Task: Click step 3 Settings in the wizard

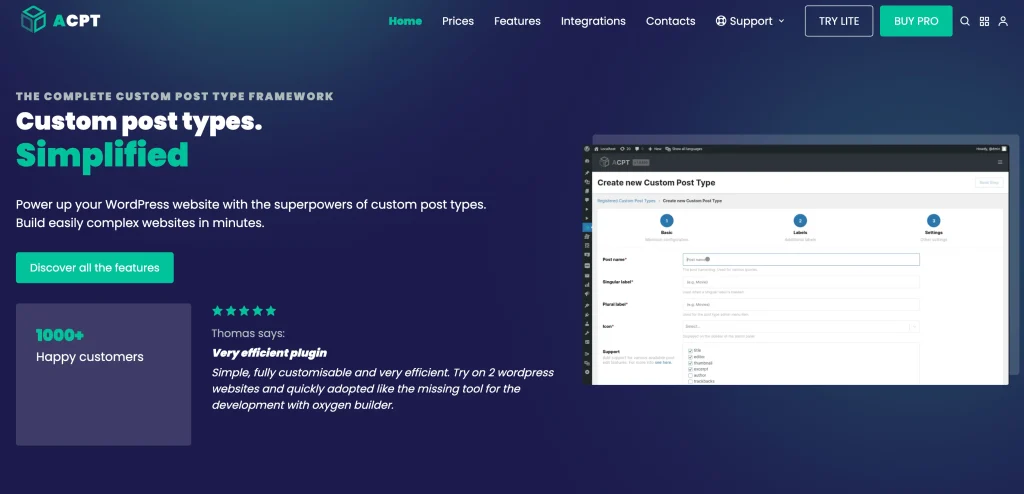Action: 933,221
